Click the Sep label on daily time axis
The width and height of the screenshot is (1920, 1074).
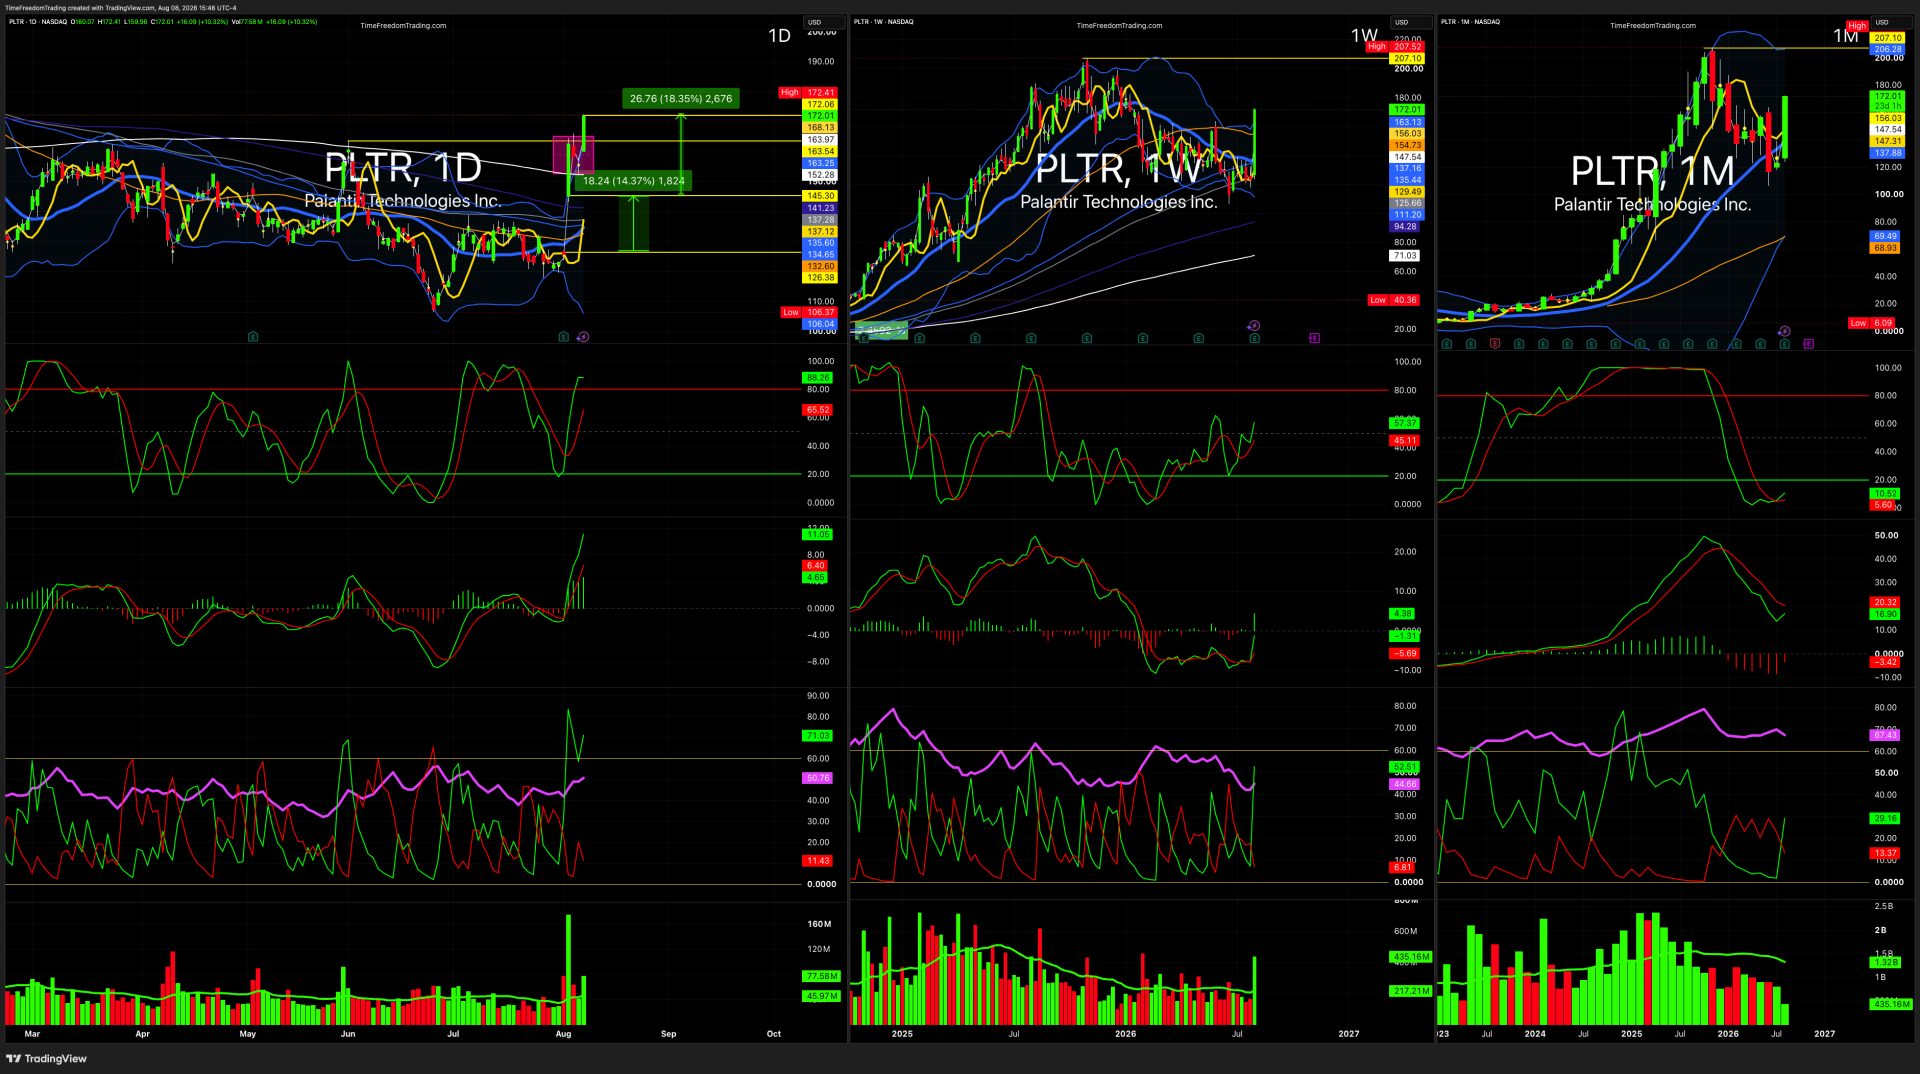[669, 1034]
